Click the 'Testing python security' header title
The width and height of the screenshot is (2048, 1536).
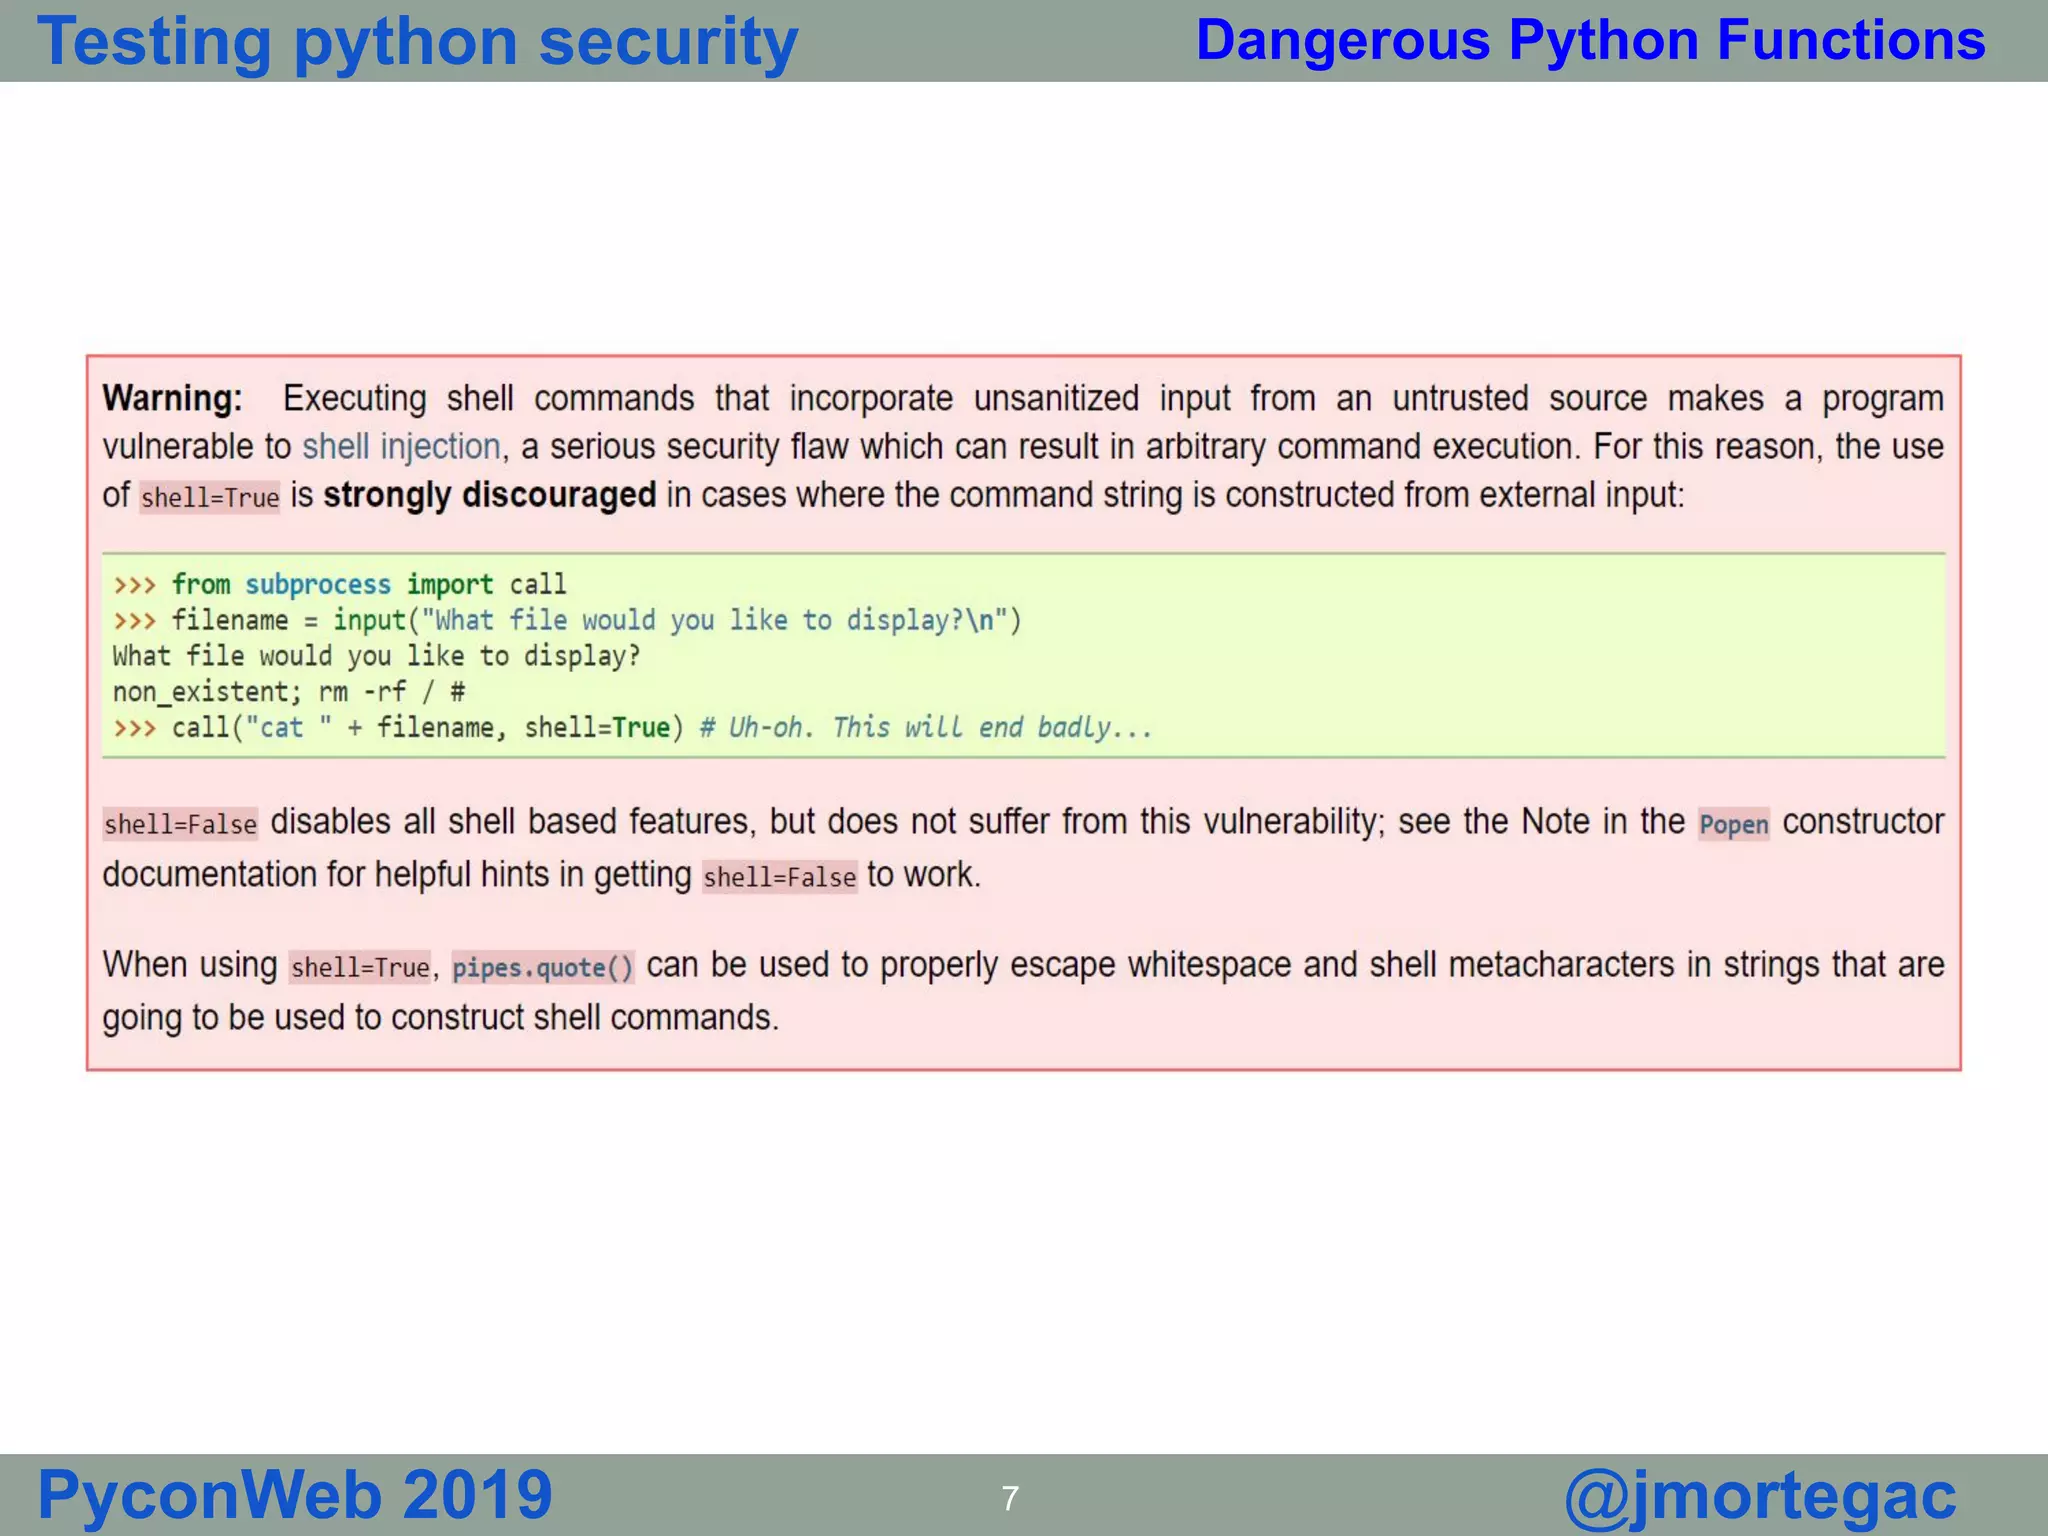pyautogui.click(x=417, y=42)
